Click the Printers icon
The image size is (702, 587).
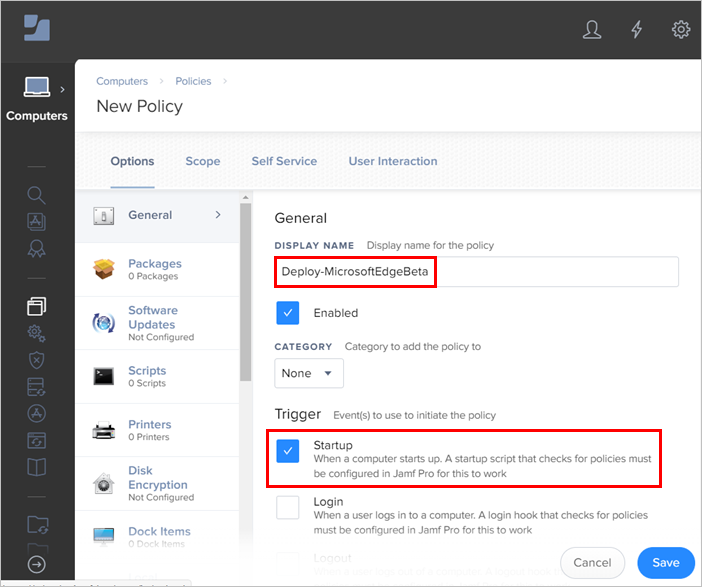(x=103, y=430)
